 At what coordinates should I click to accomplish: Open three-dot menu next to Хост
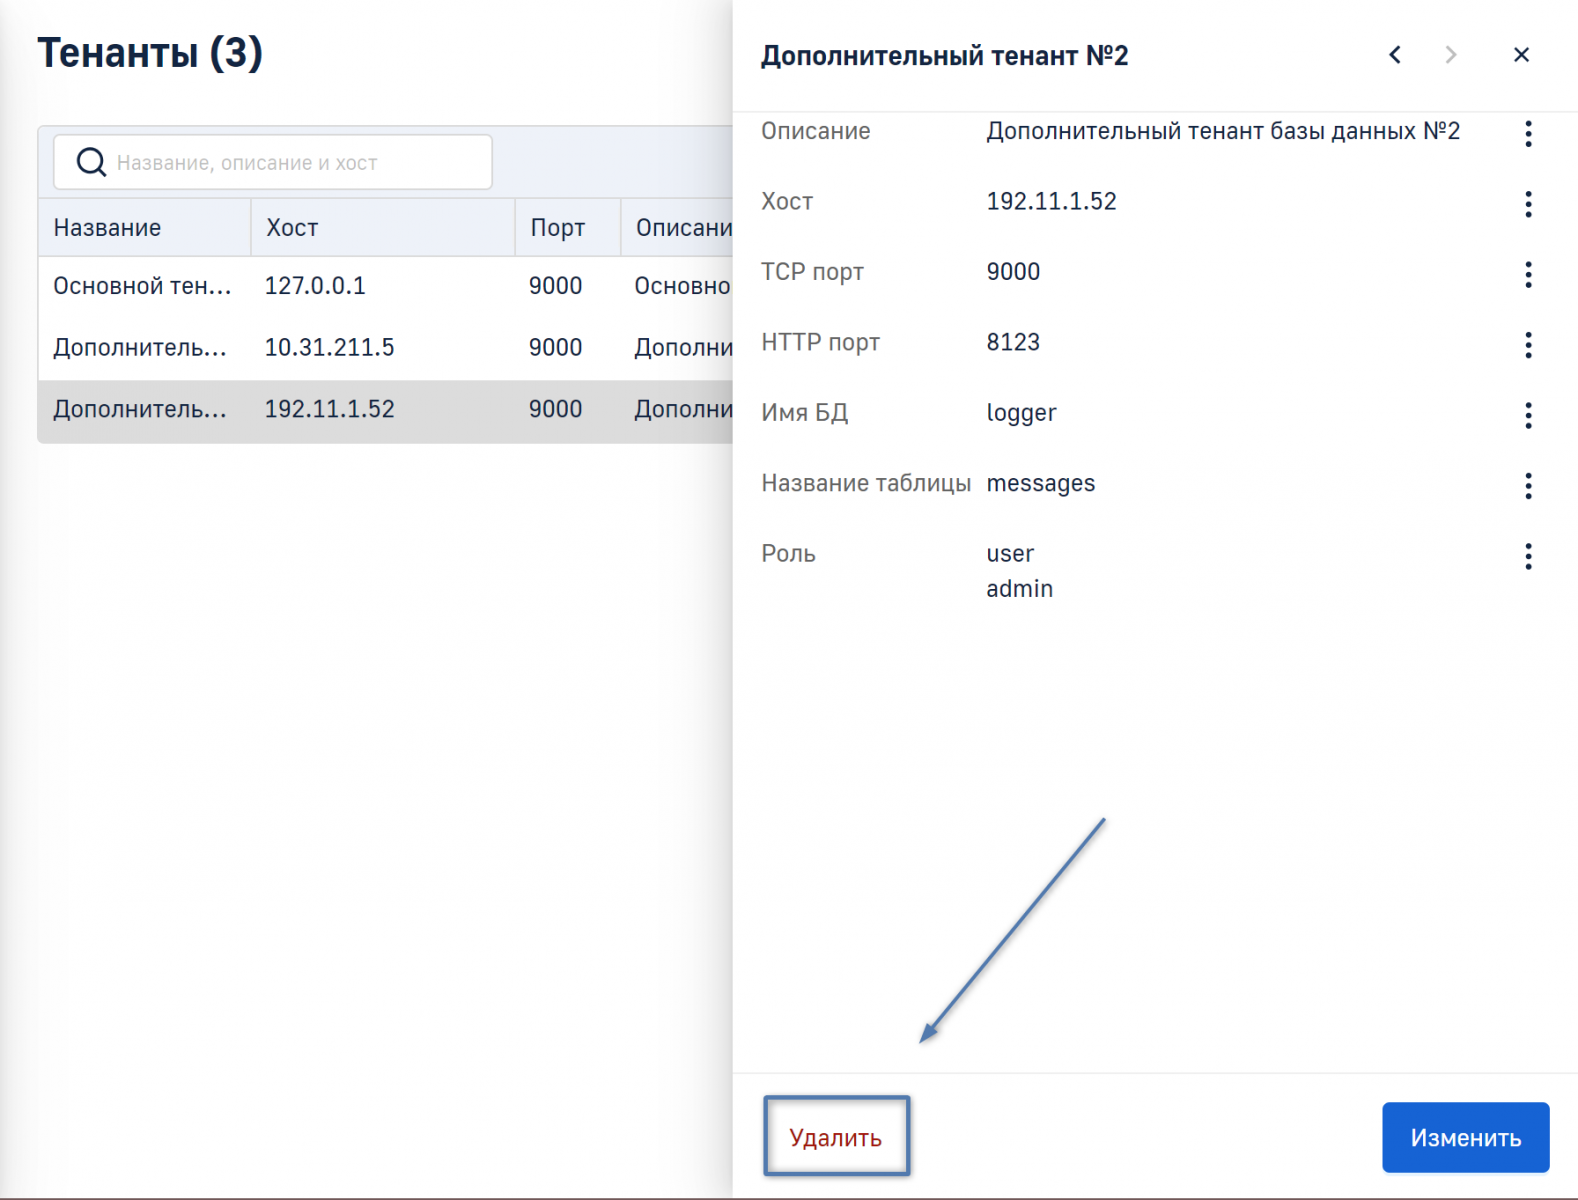click(x=1527, y=204)
